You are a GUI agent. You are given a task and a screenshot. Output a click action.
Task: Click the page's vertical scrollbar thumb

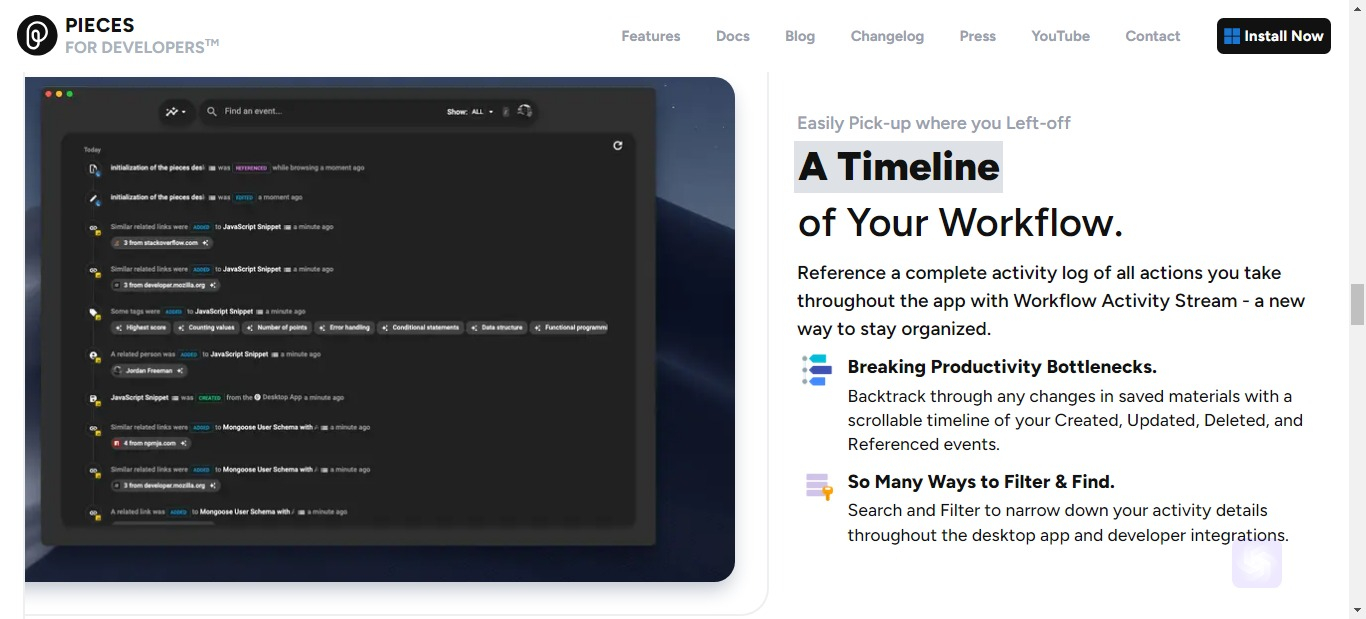pyautogui.click(x=1357, y=304)
